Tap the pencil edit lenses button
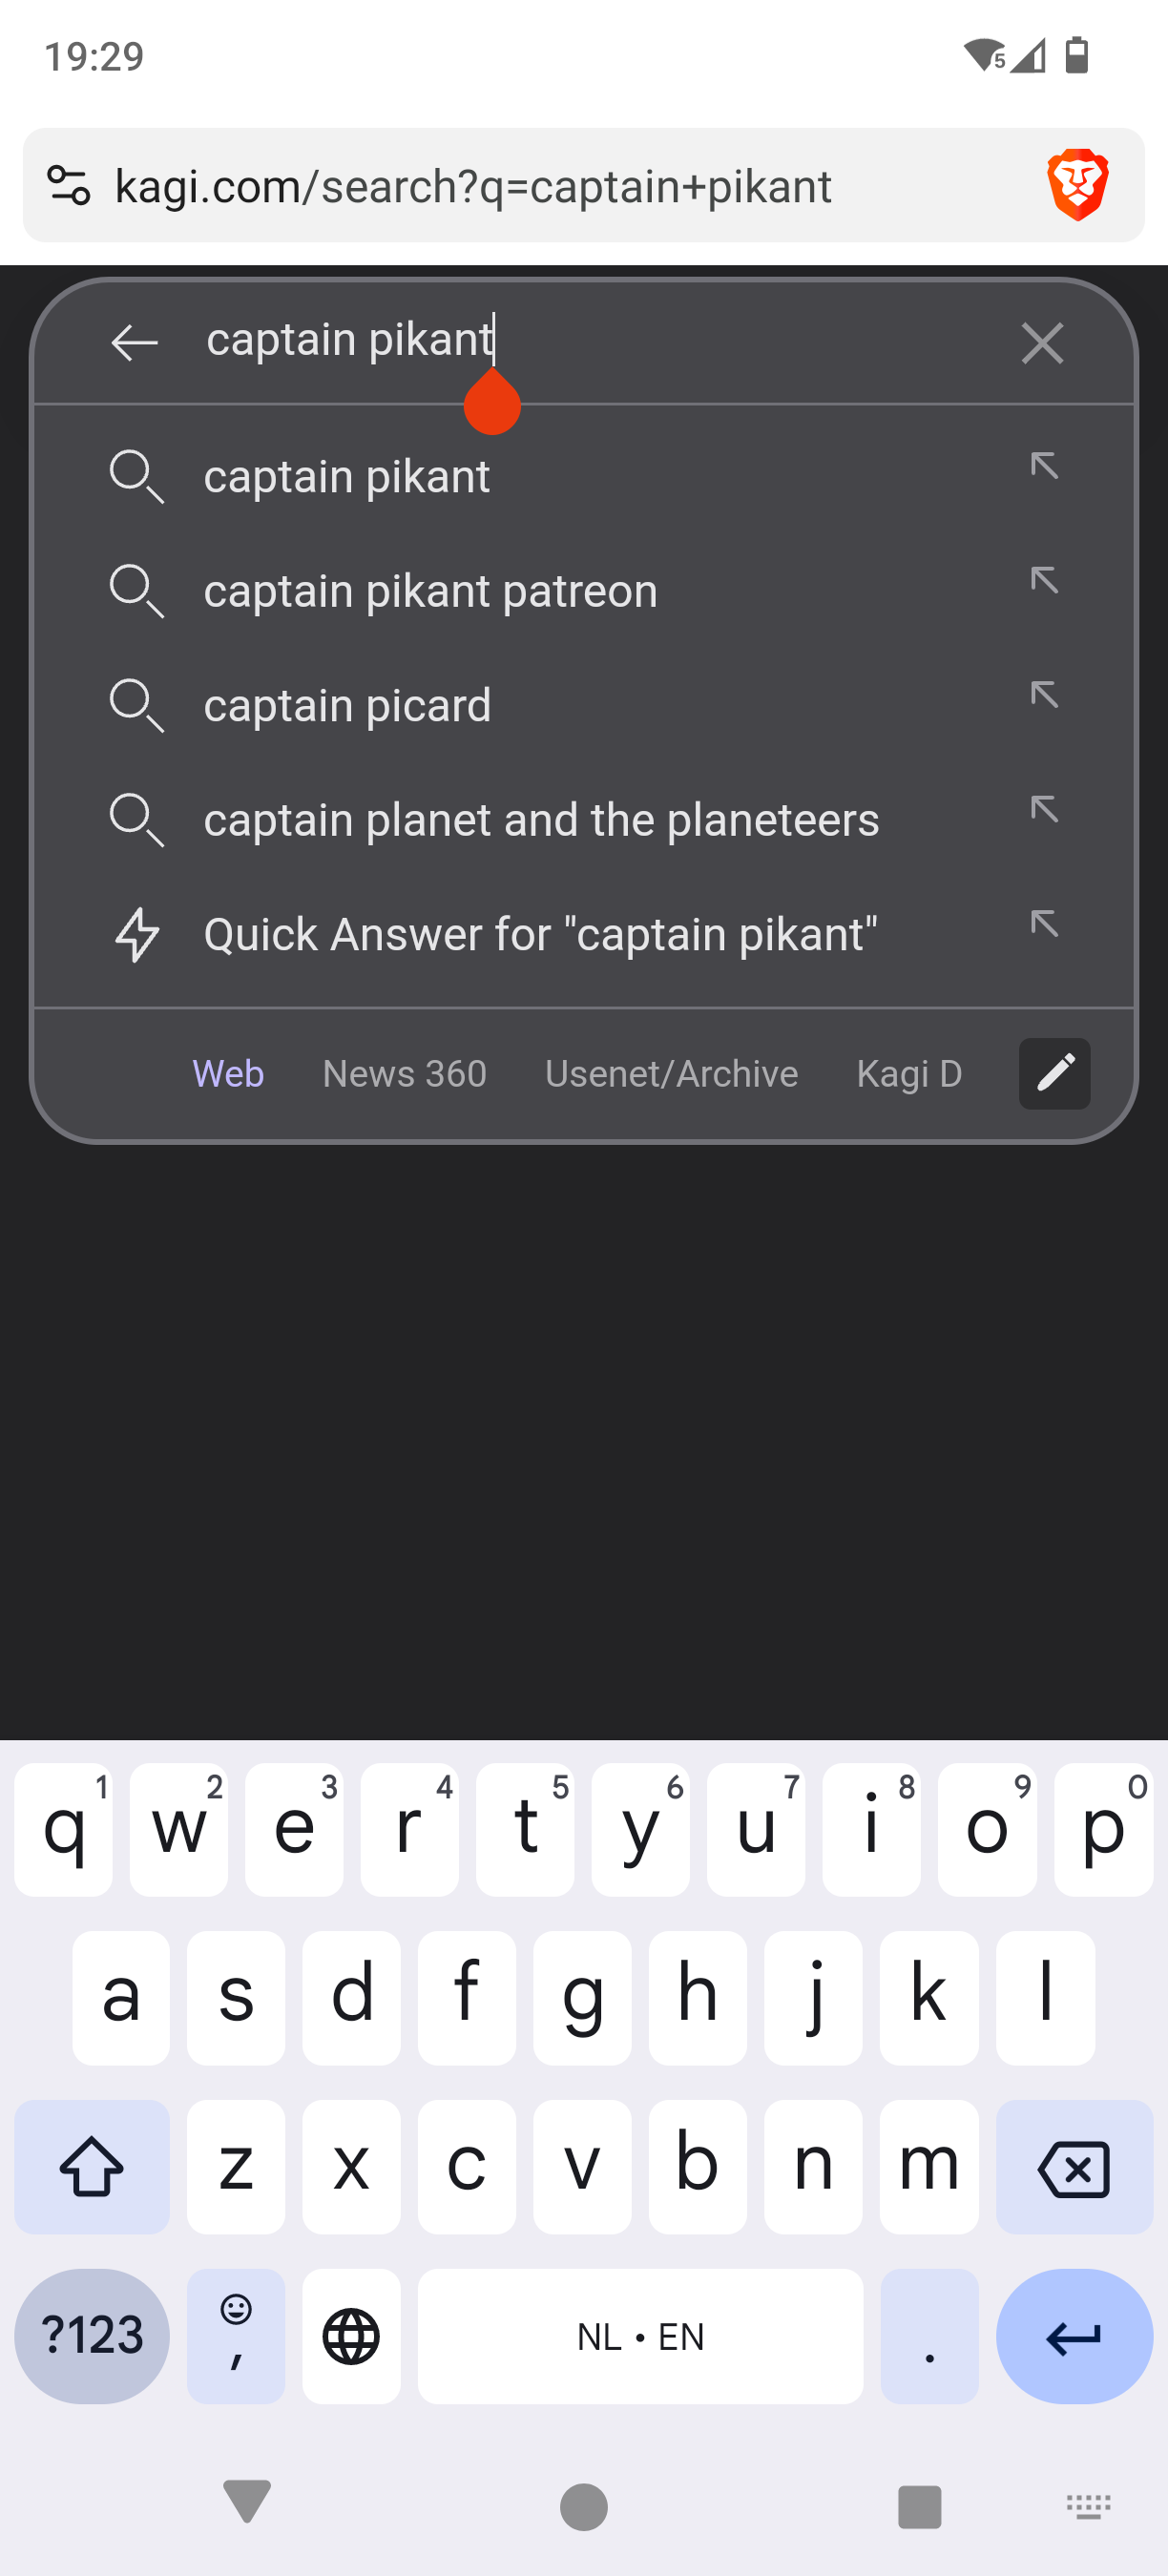The width and height of the screenshot is (1168, 2576). coord(1054,1073)
